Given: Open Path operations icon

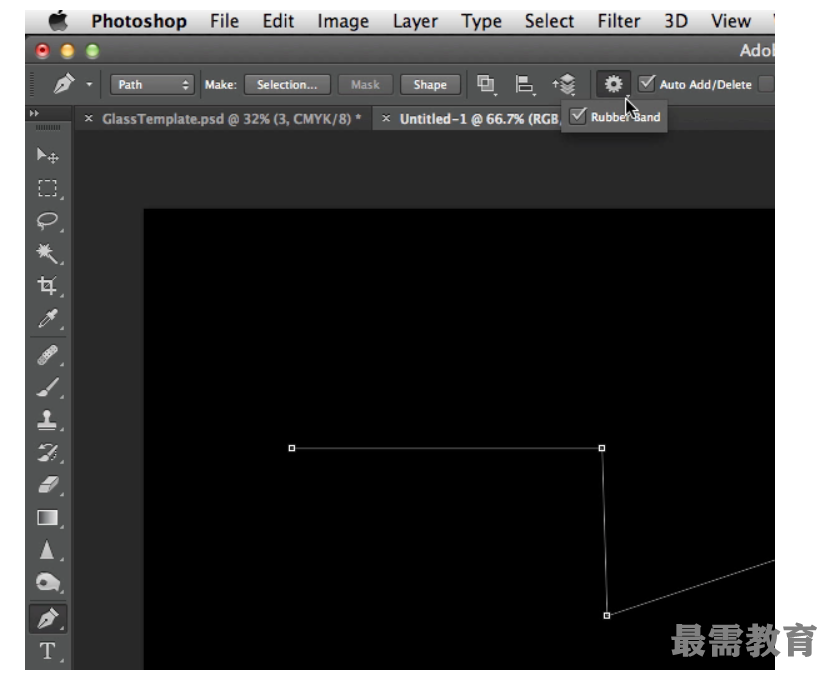Looking at the screenshot, I should tap(486, 84).
